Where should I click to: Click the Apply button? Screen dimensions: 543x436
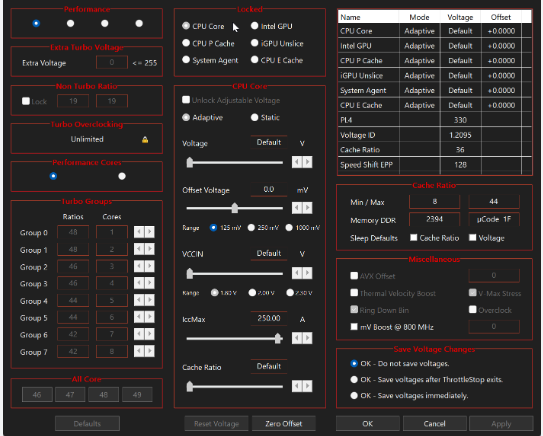(501, 424)
